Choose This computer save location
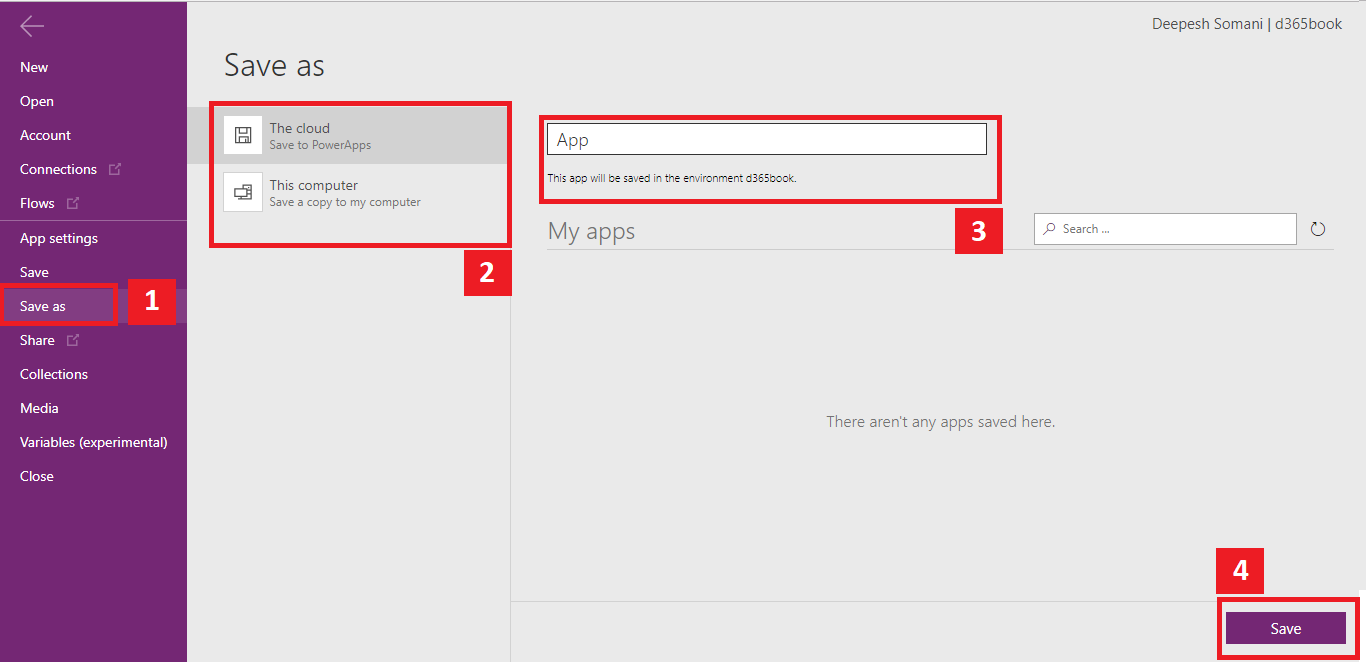1366x662 pixels. click(x=349, y=192)
